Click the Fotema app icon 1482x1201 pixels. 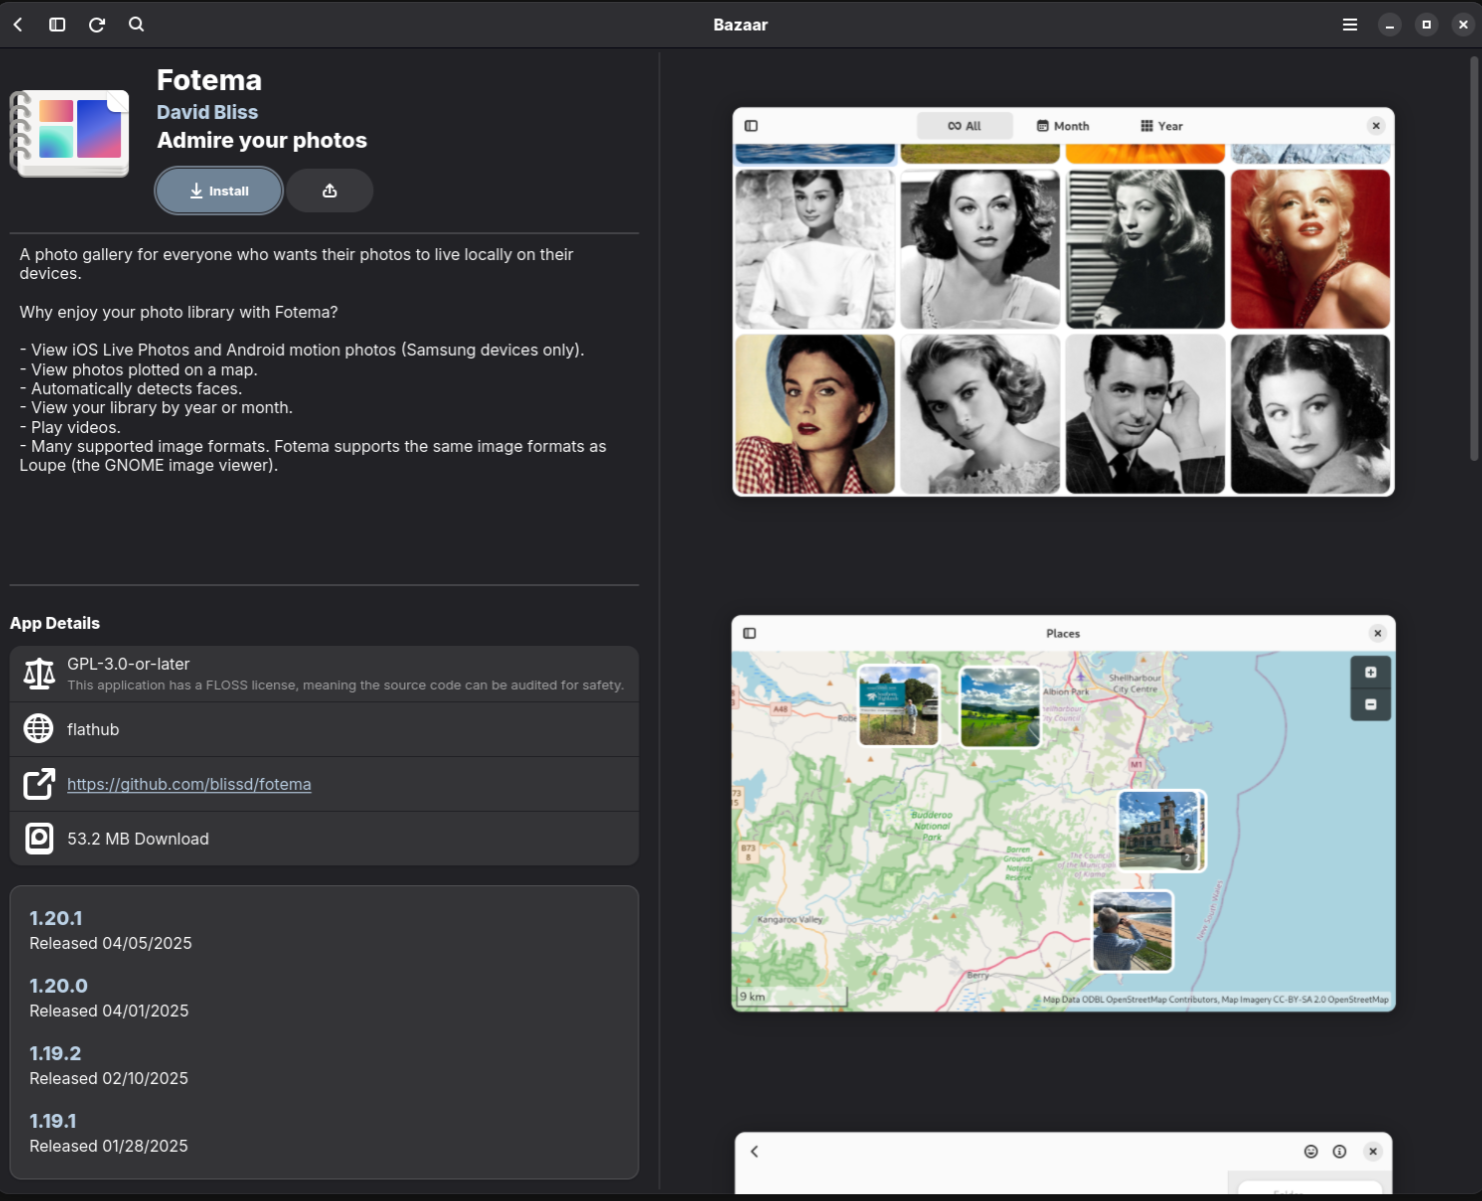[70, 132]
